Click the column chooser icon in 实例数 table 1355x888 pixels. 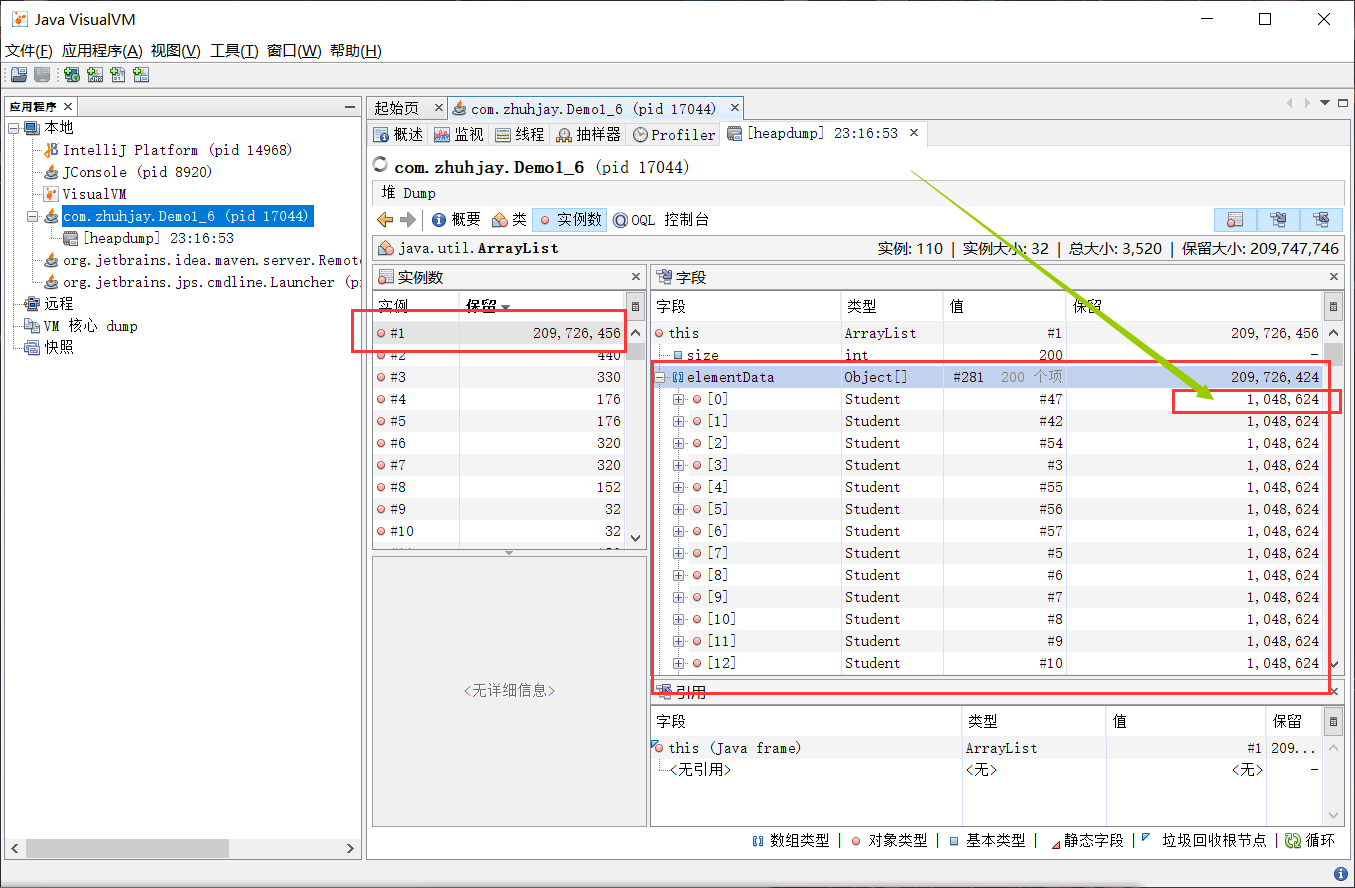[634, 307]
